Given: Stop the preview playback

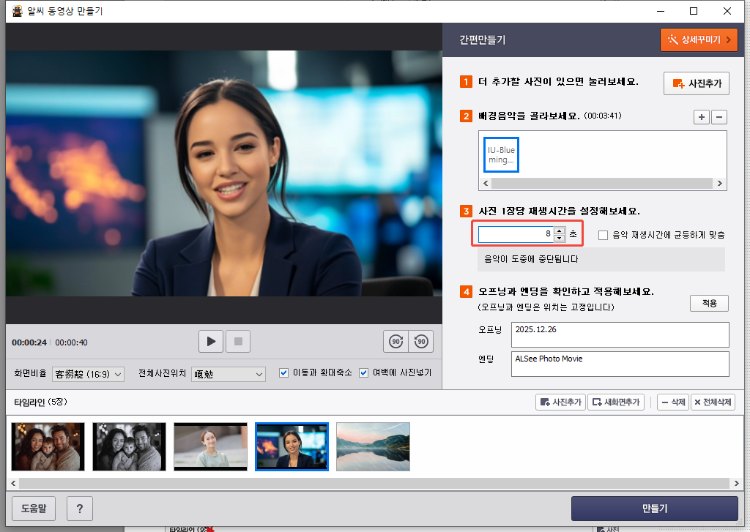Looking at the screenshot, I should pos(237,341).
